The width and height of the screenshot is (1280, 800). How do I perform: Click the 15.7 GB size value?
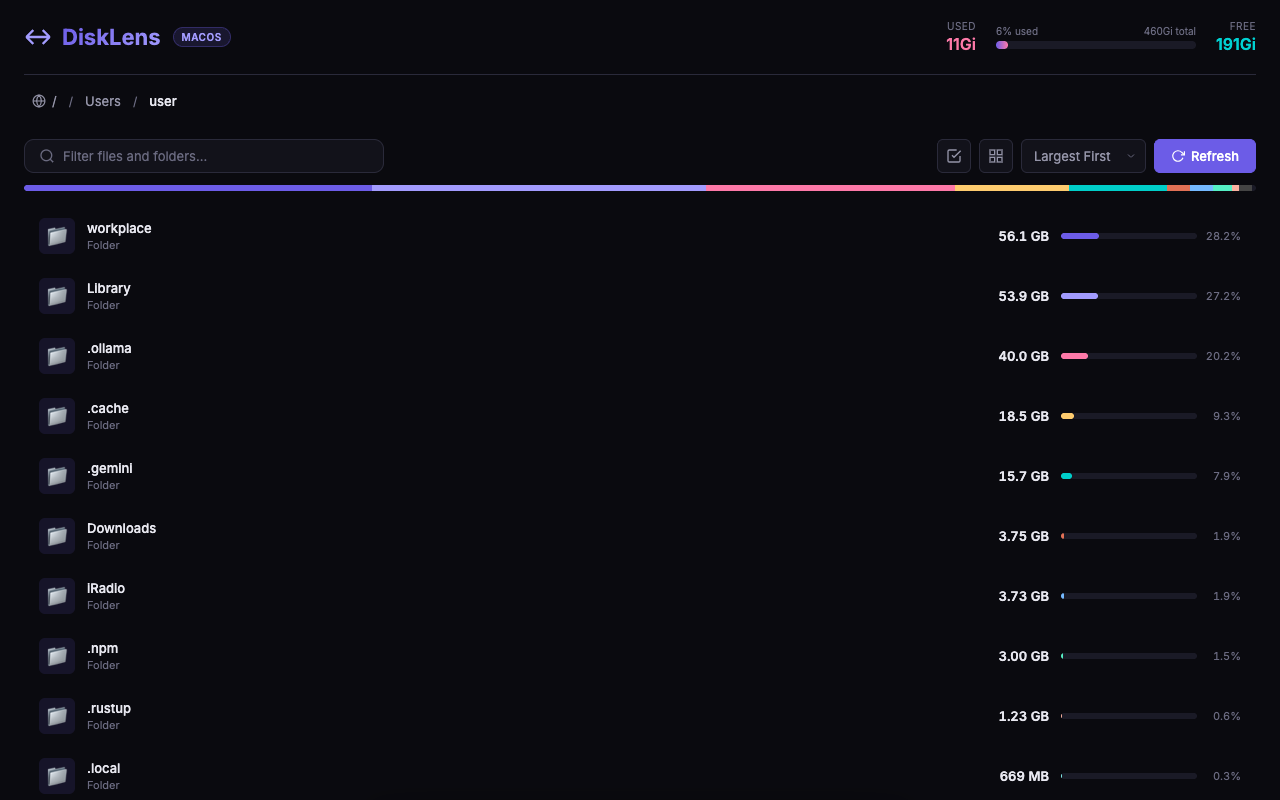coord(1024,476)
